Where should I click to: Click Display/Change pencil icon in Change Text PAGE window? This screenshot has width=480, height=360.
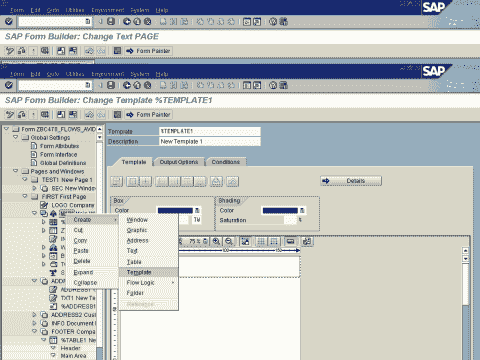click(x=10, y=51)
